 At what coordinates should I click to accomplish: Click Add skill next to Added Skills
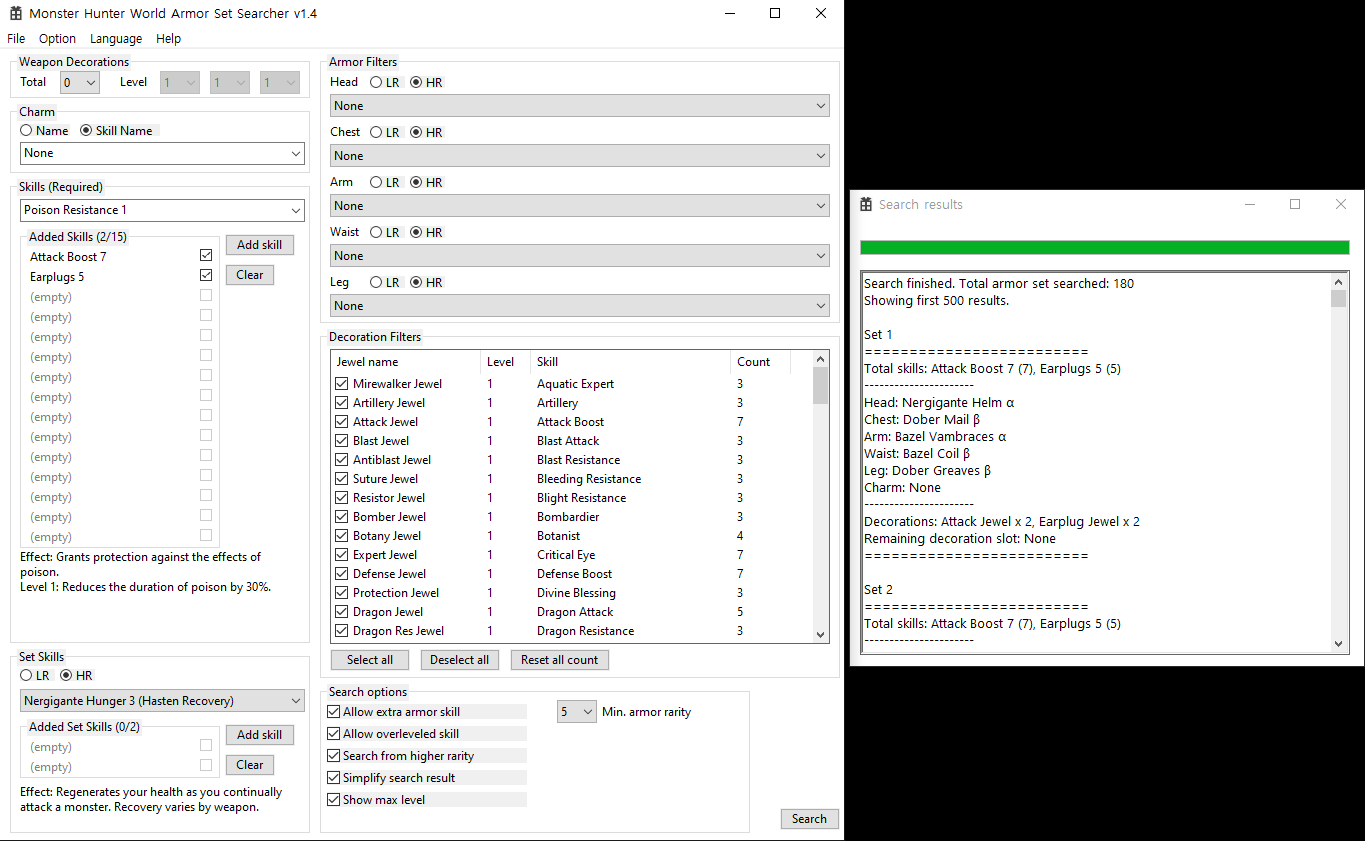(x=260, y=245)
